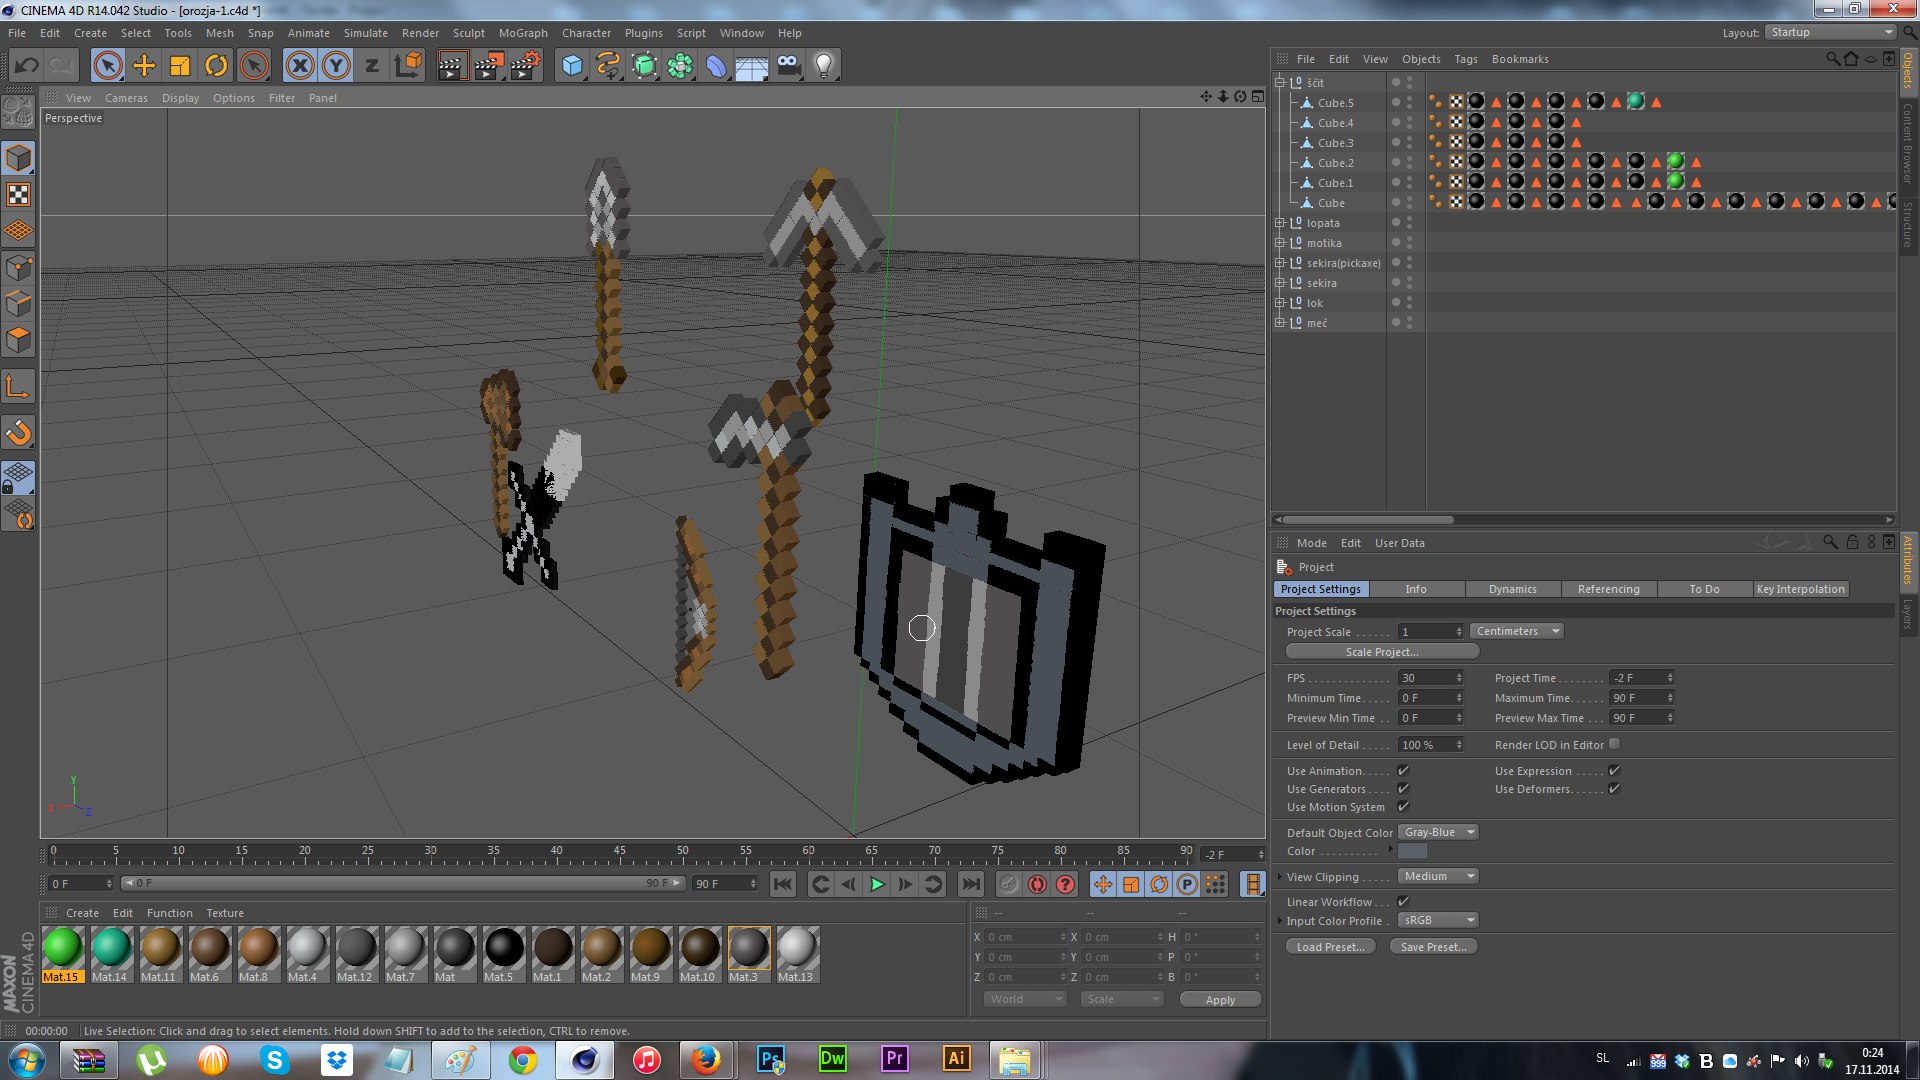Open the Sculpt menu
Image resolution: width=1920 pixels, height=1080 pixels.
[468, 33]
